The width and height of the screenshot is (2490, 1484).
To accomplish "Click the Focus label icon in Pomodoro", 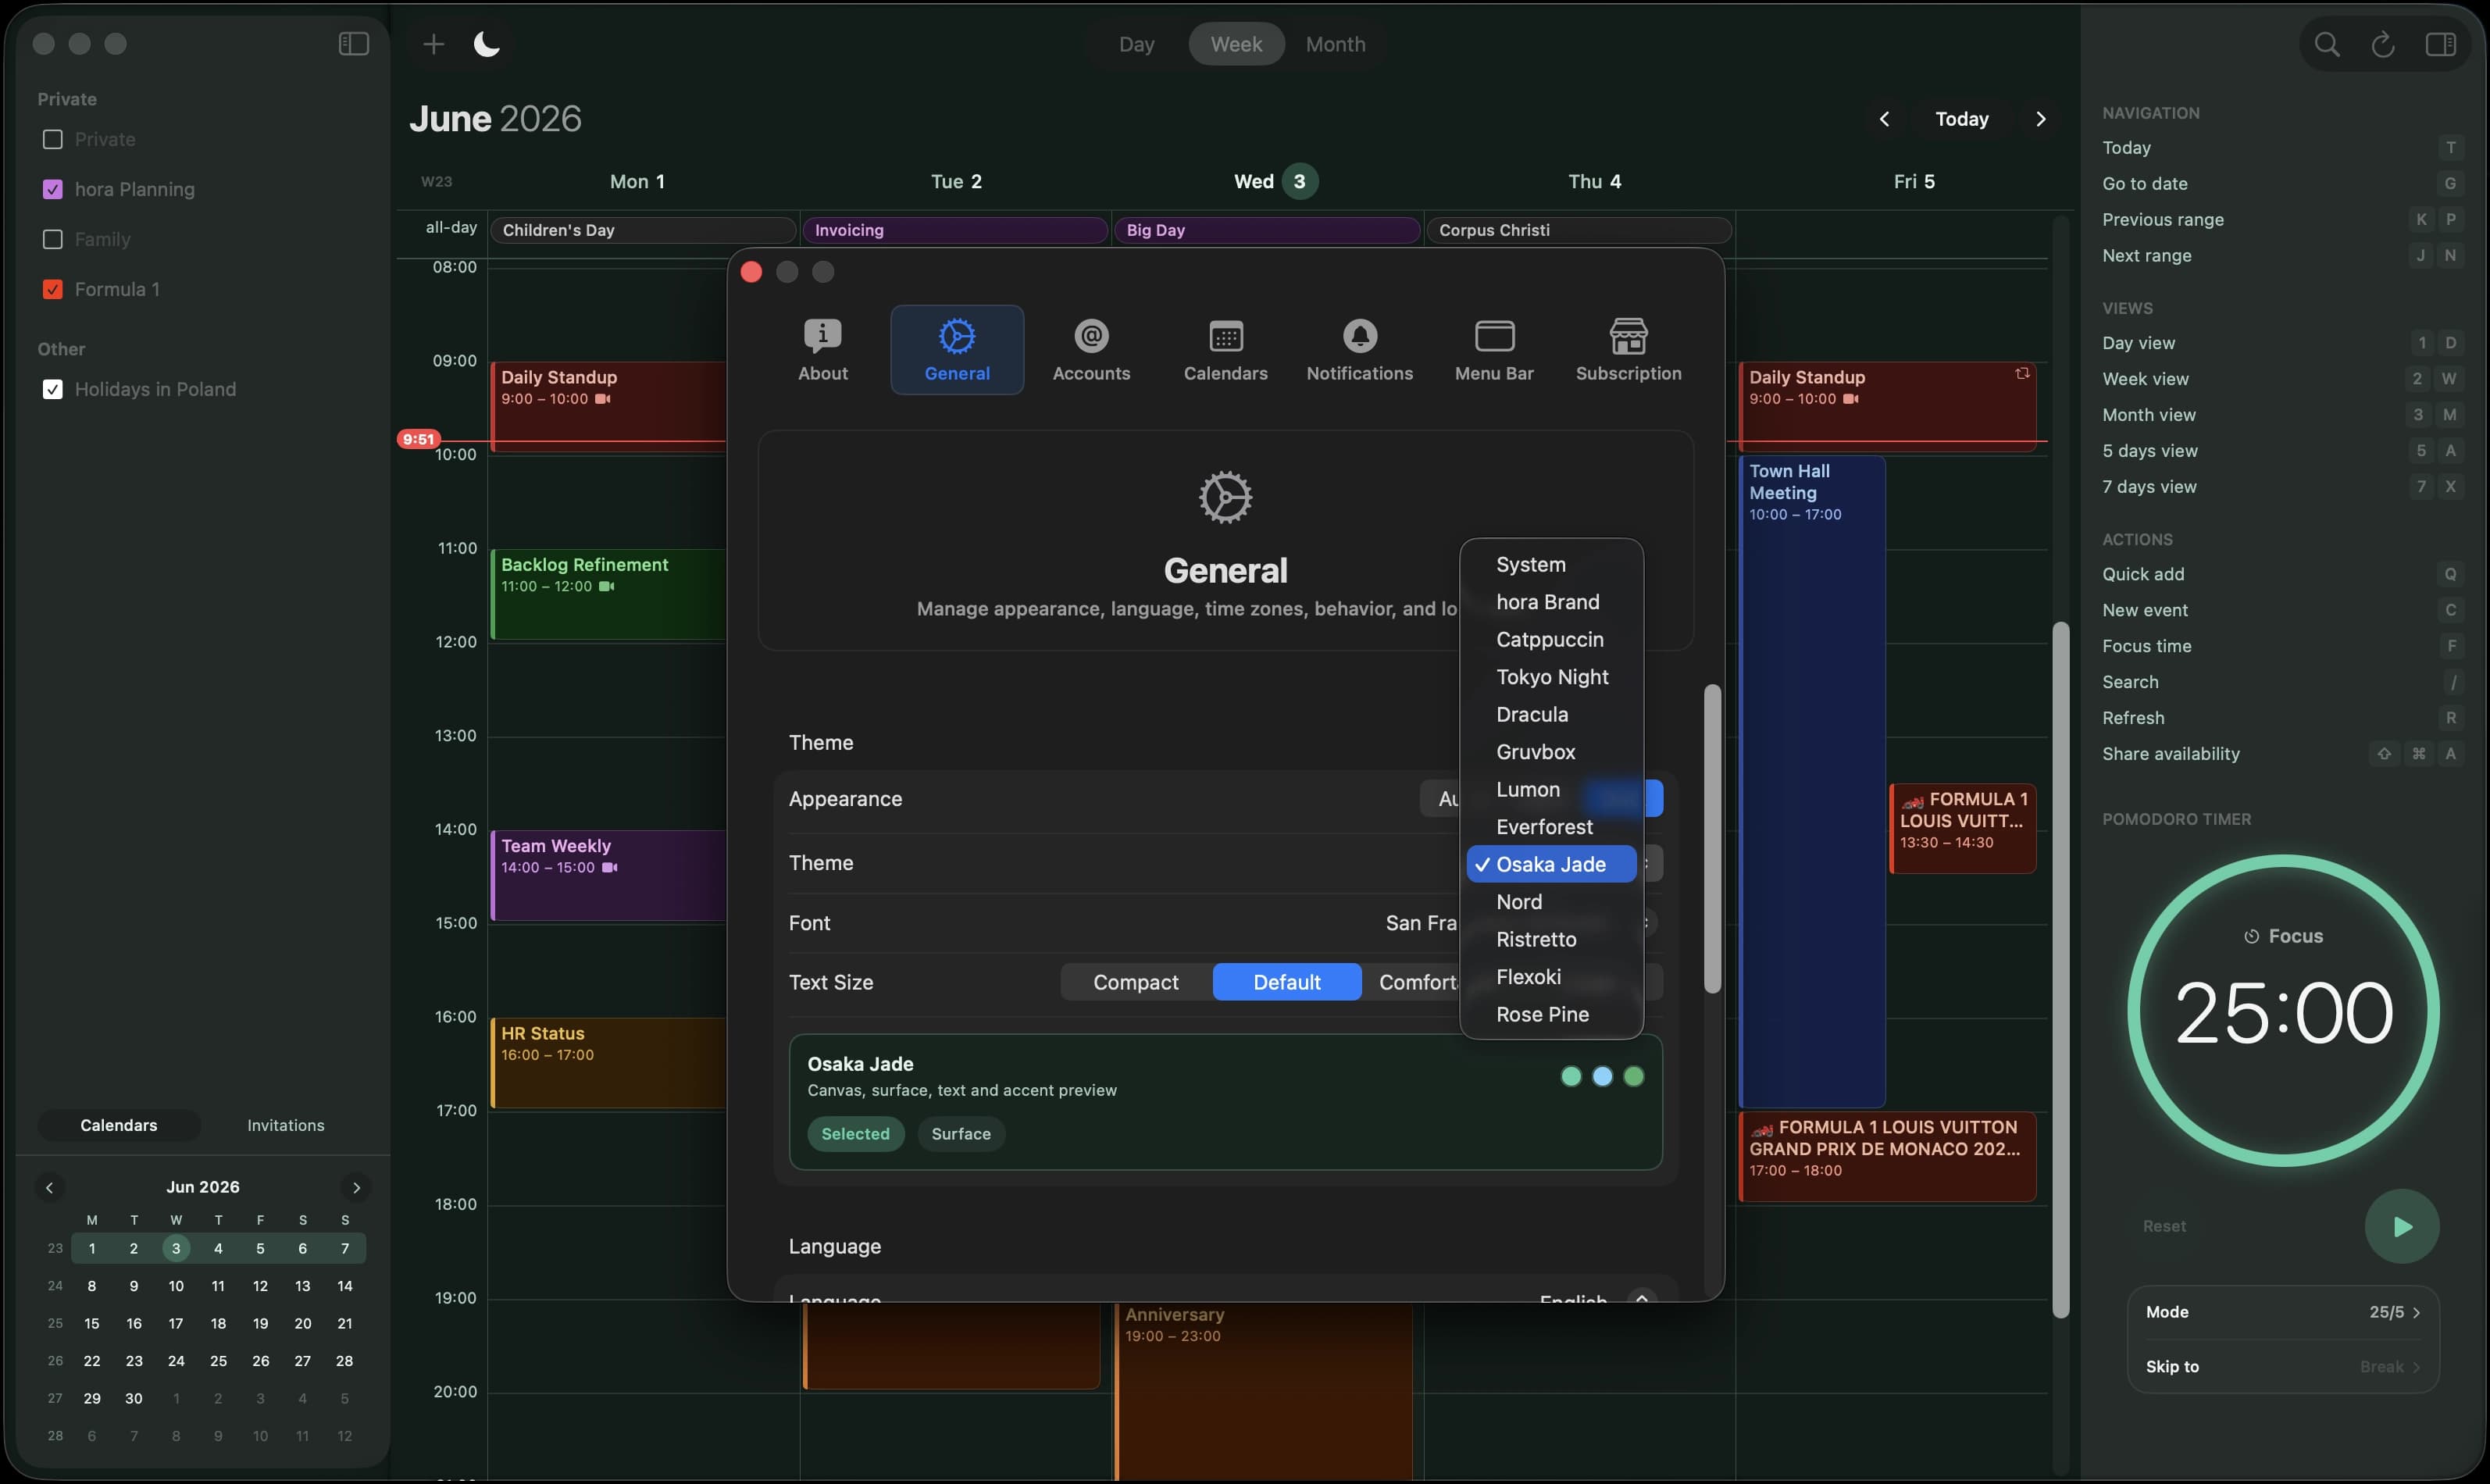I will [2251, 937].
